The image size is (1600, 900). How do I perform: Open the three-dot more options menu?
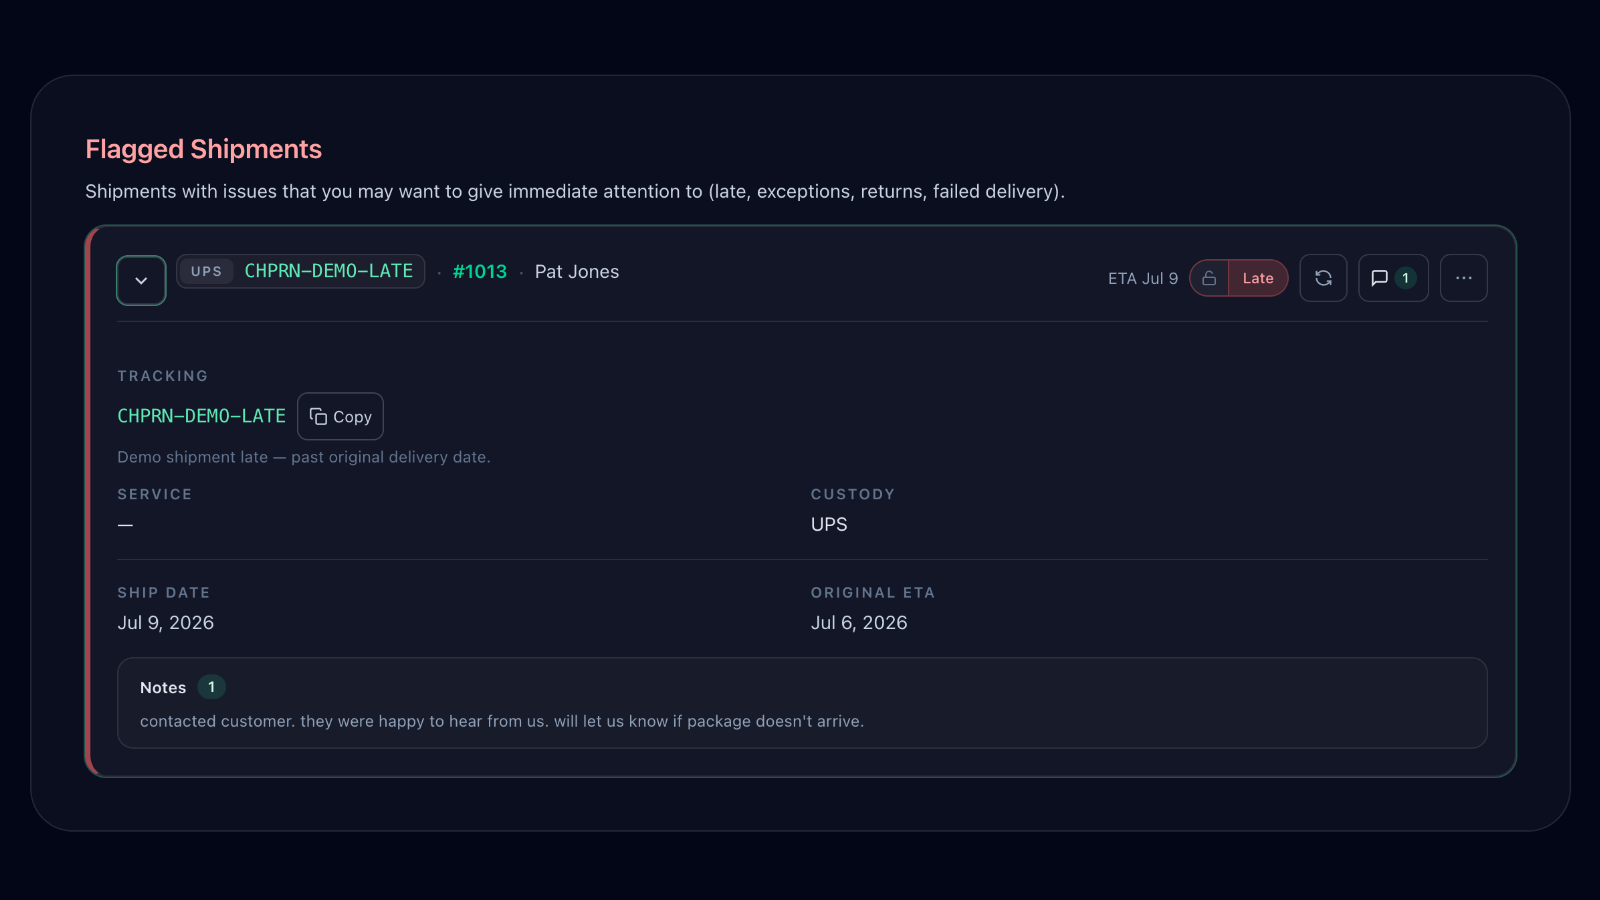click(x=1463, y=278)
